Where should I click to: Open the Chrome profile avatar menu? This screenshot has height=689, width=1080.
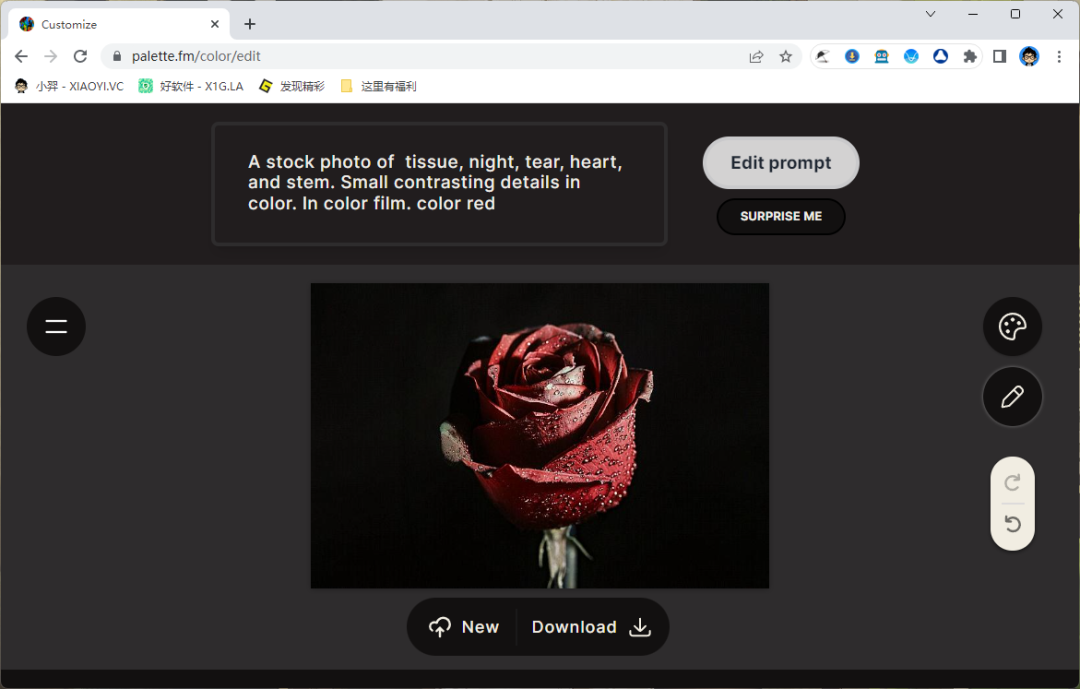(1029, 57)
